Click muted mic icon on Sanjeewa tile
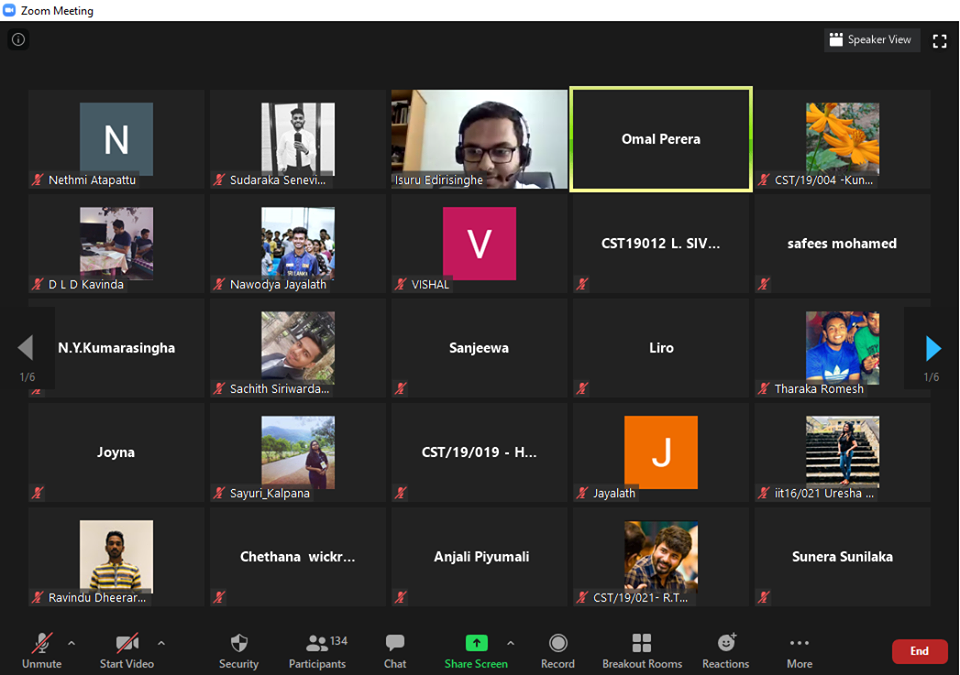Image resolution: width=960 pixels, height=675 pixels. tap(401, 388)
